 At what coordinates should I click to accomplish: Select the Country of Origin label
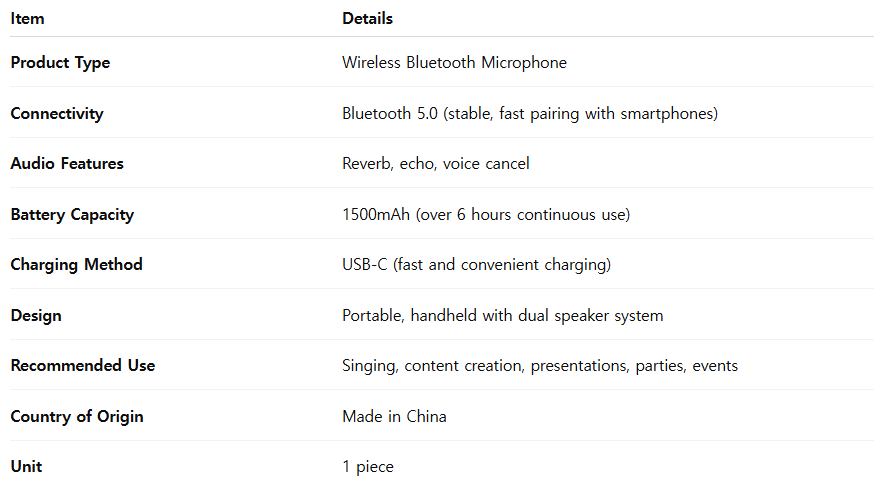click(x=77, y=417)
